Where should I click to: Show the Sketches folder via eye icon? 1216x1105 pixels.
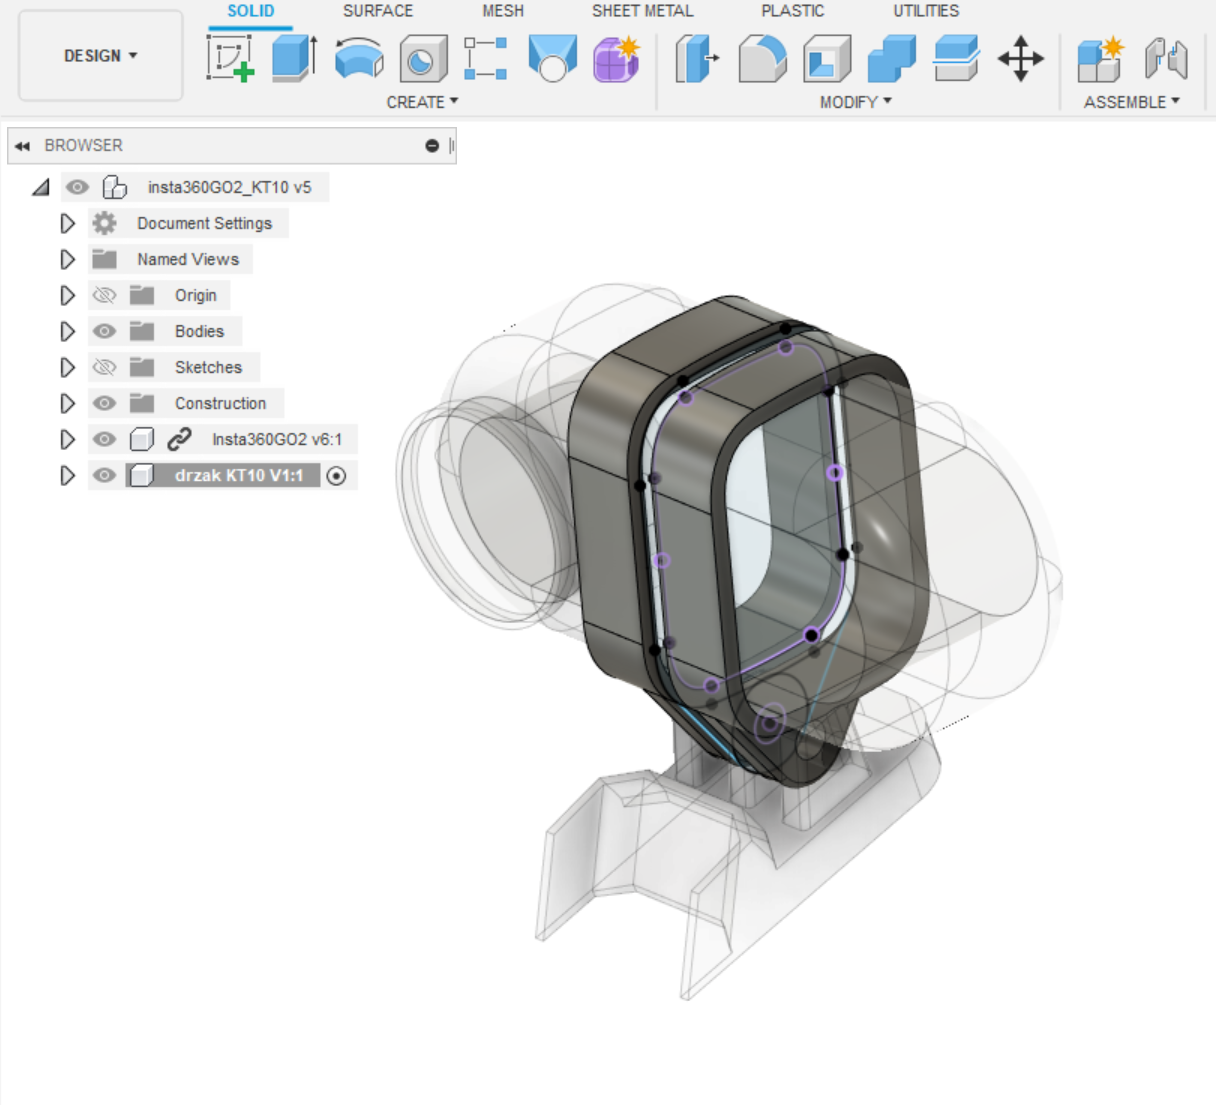tap(105, 367)
